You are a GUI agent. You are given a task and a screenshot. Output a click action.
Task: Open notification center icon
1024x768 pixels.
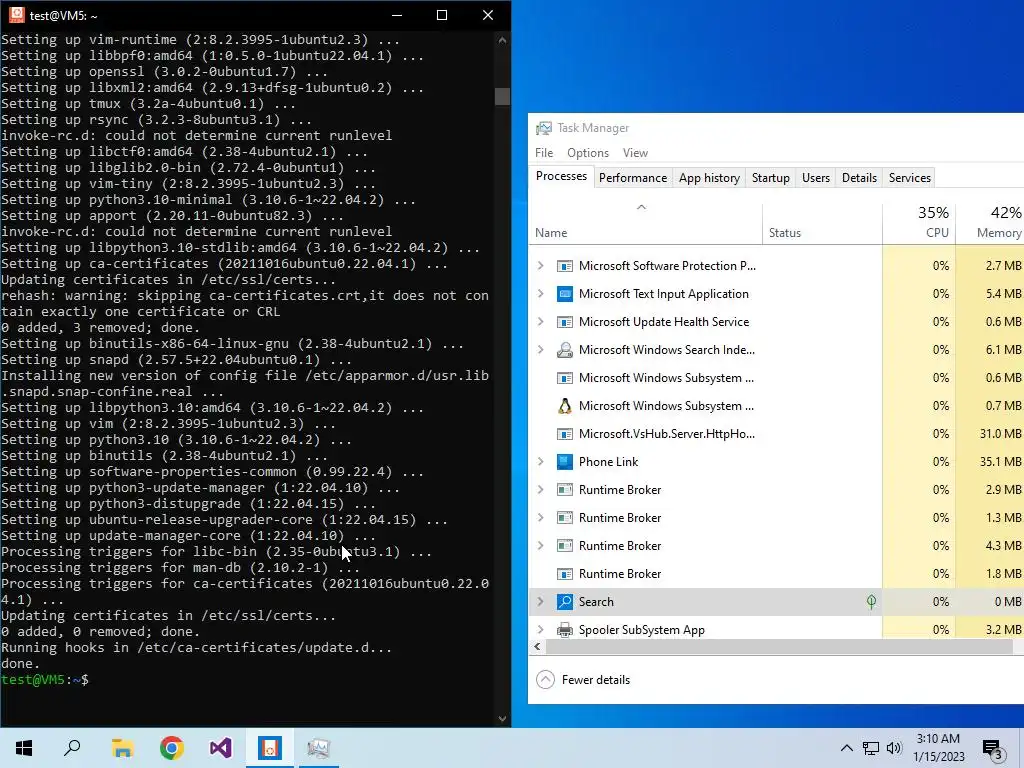[x=993, y=749]
